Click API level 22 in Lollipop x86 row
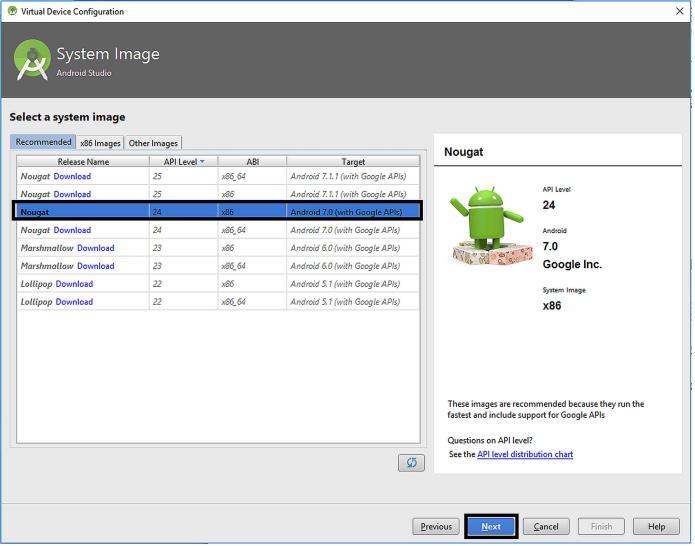 [157, 284]
